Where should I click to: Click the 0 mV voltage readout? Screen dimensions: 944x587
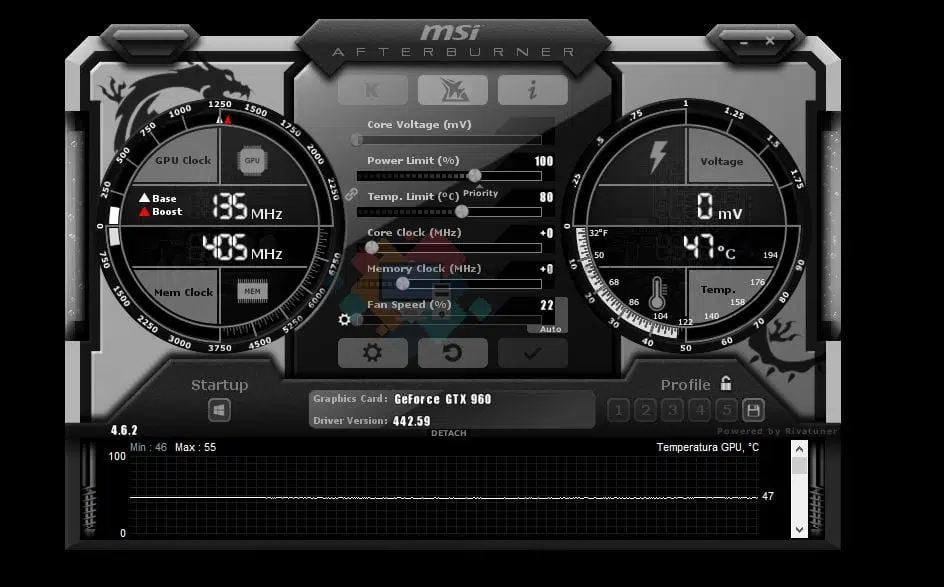tap(719, 207)
